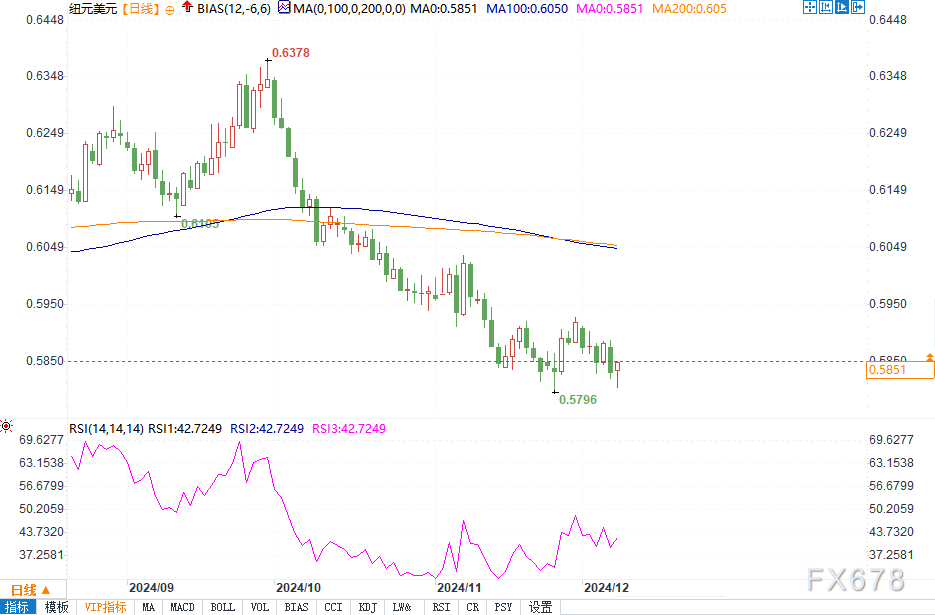Click the RSI(14,14,14) label

(x=106, y=428)
